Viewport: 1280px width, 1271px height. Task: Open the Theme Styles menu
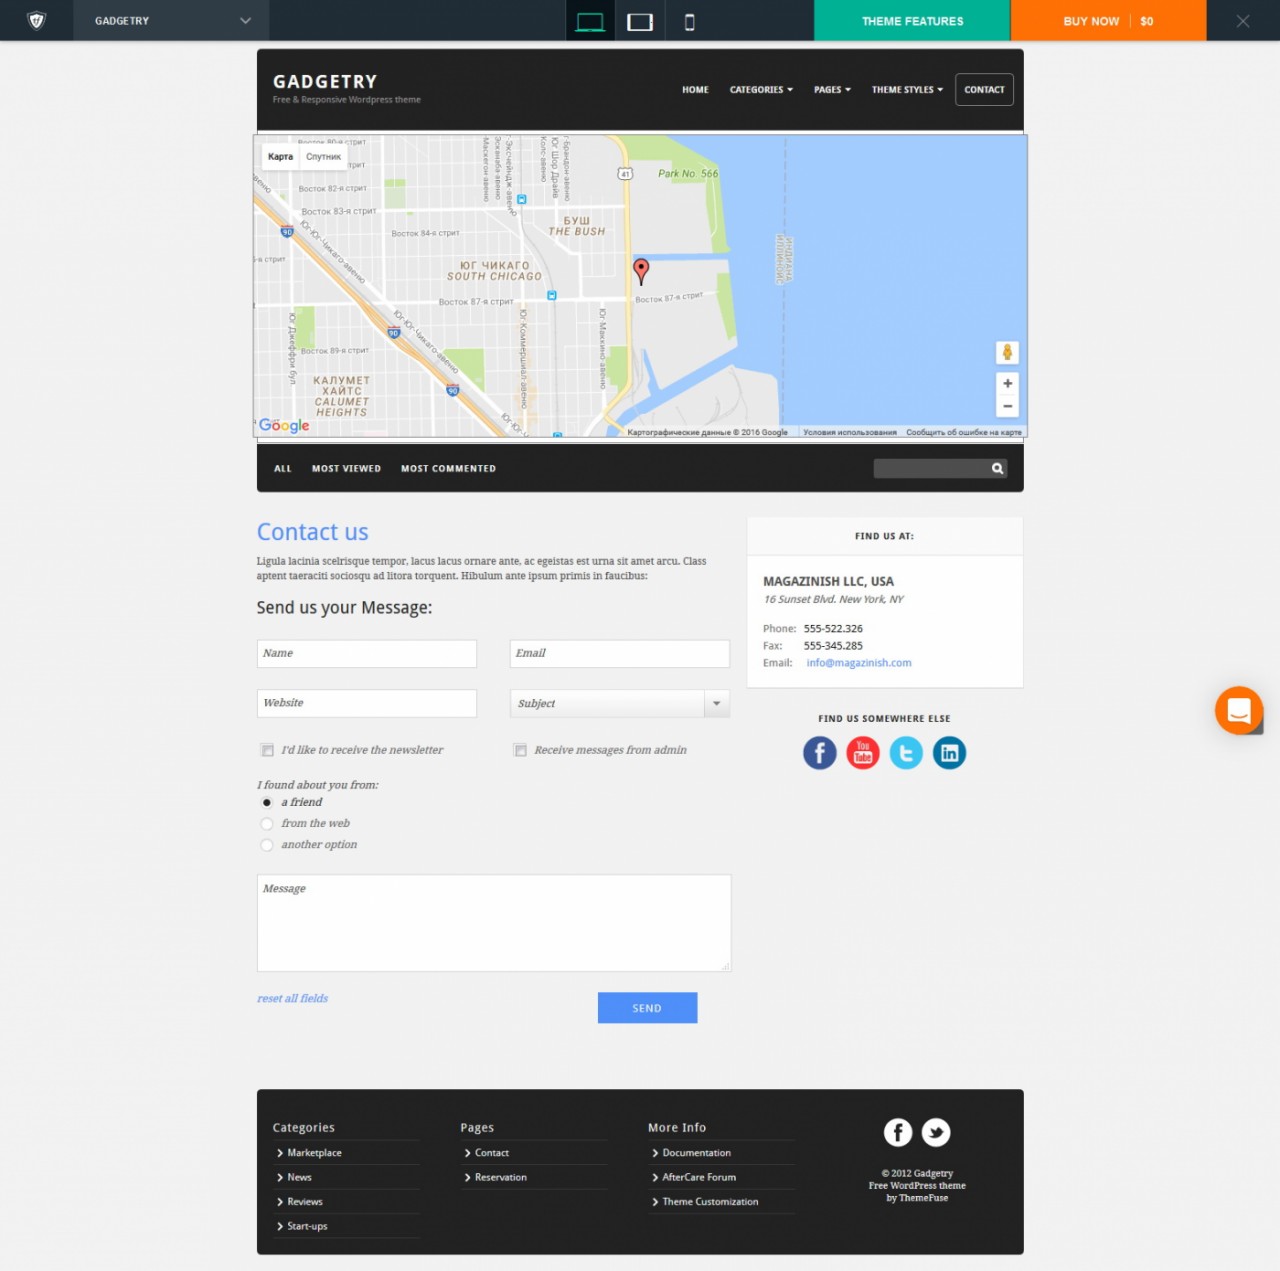907,90
